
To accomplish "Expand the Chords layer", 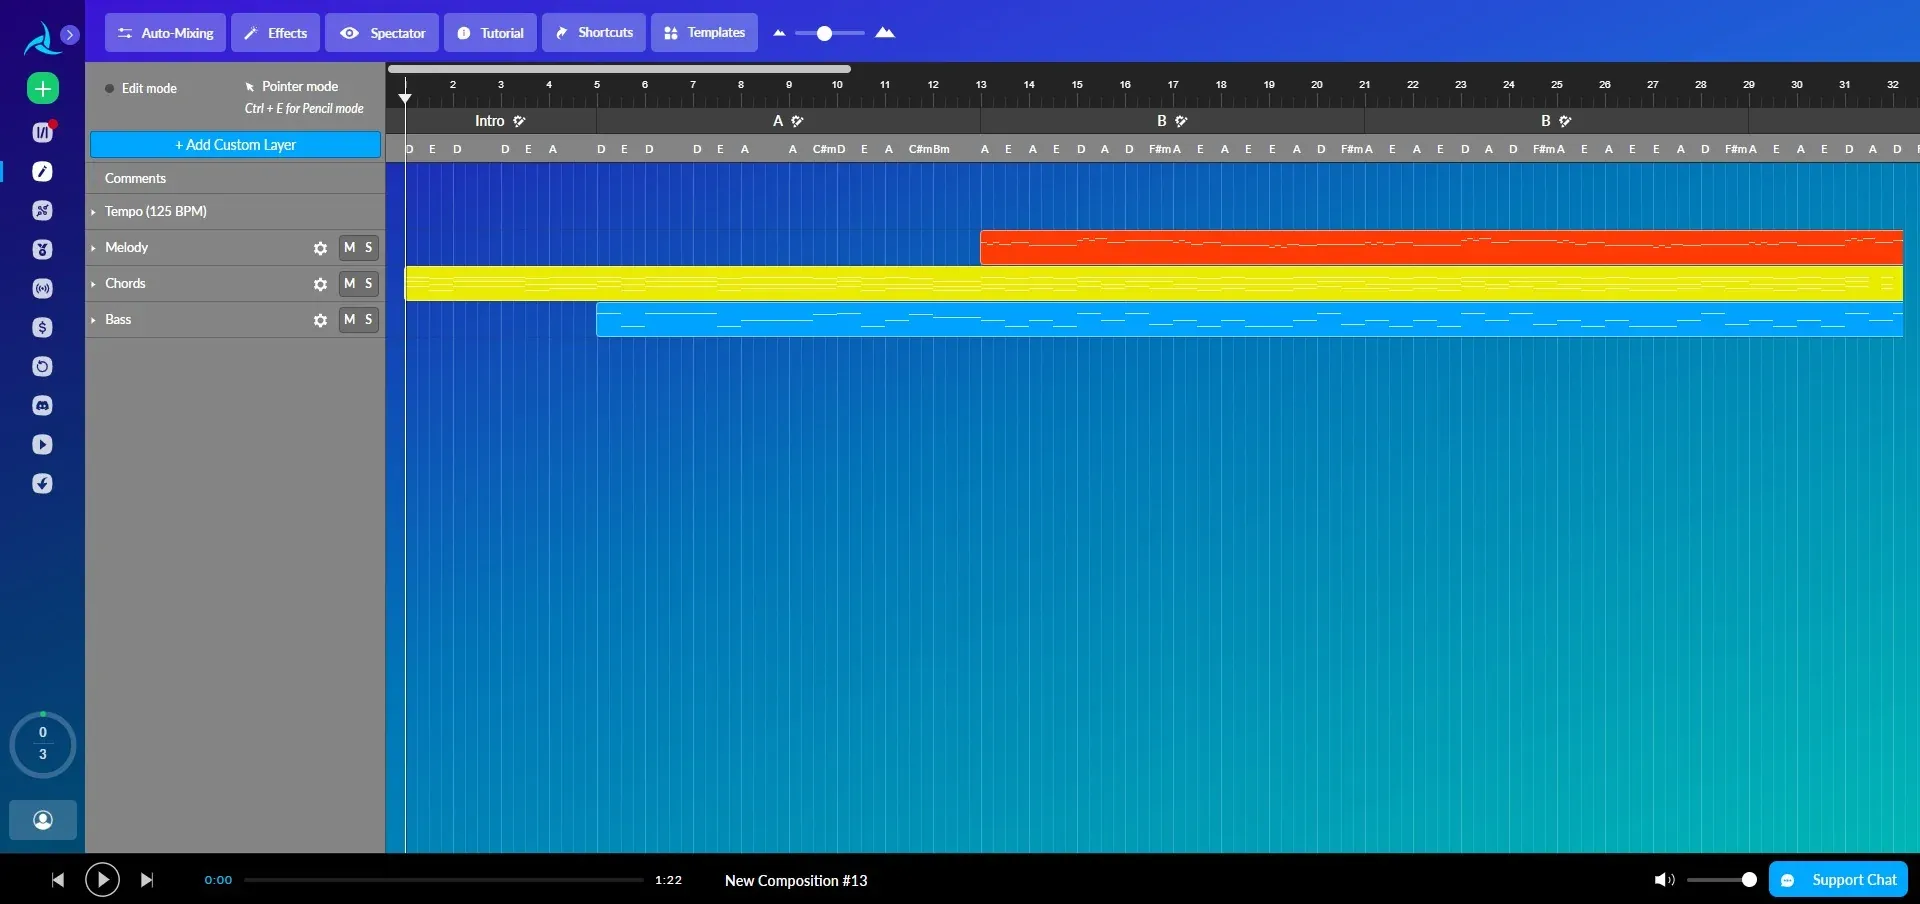I will pos(93,284).
